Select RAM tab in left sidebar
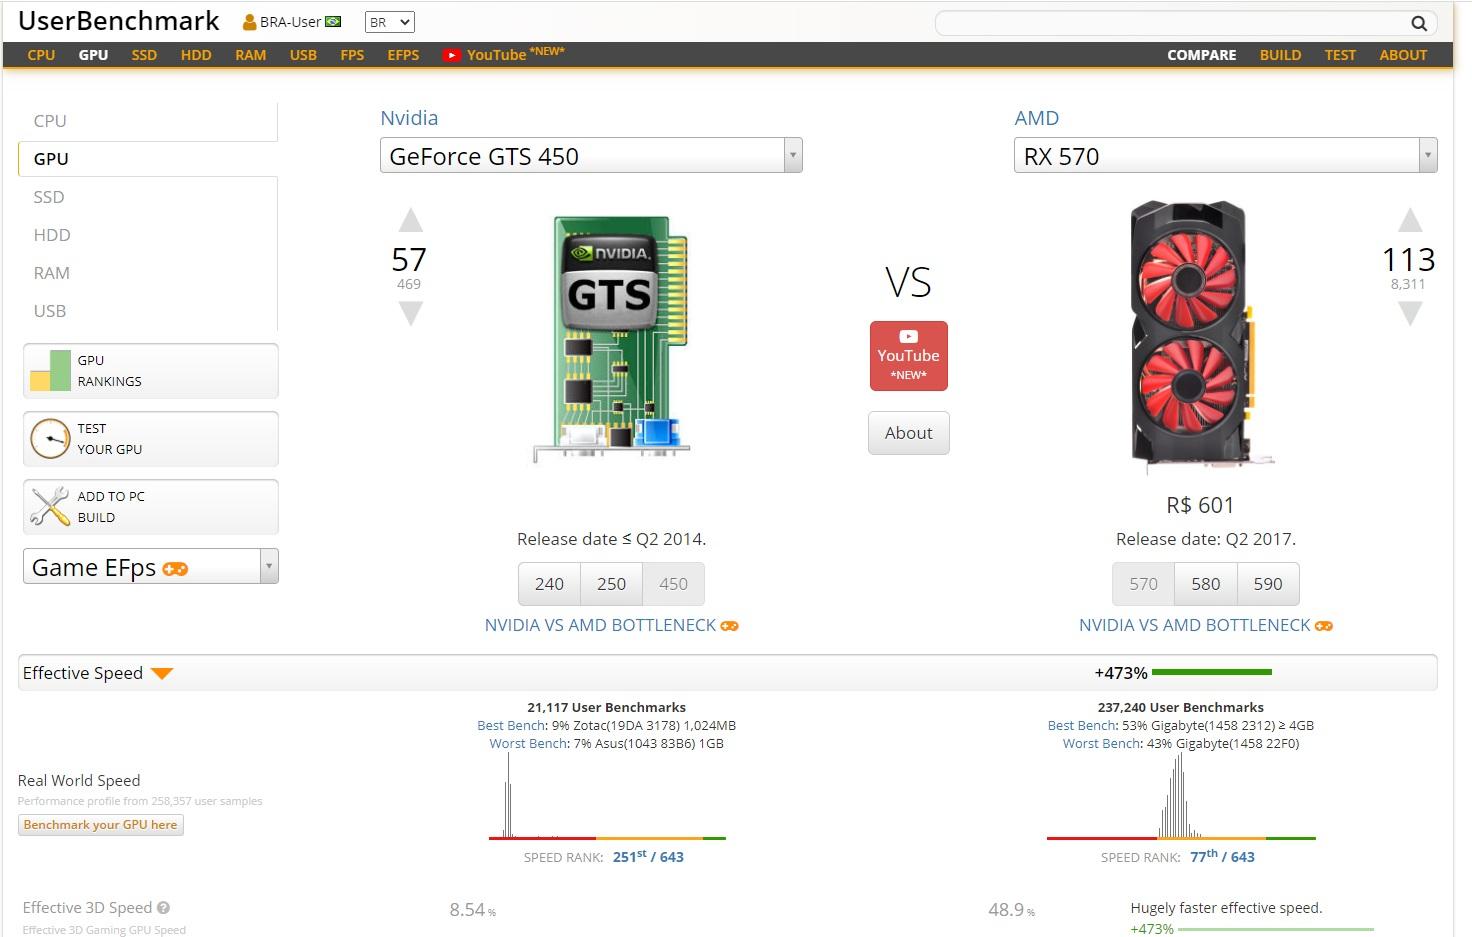This screenshot has width=1472, height=937. [148, 273]
